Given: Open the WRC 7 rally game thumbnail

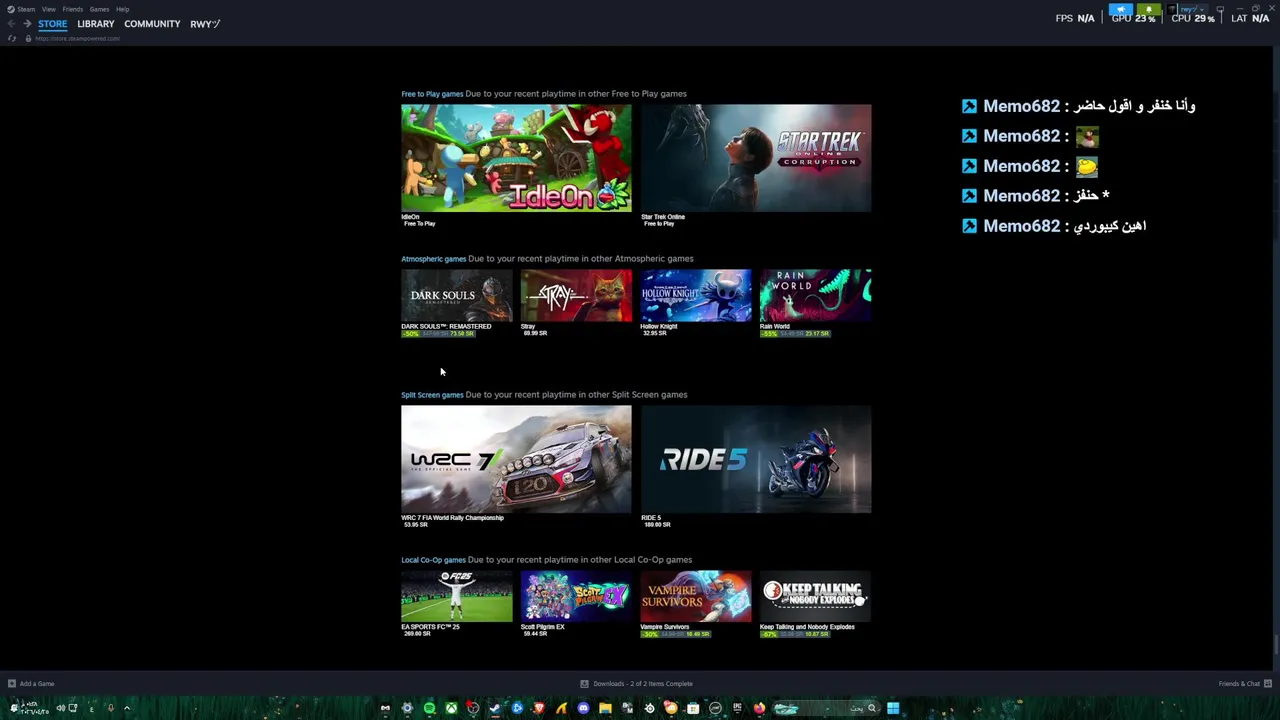Looking at the screenshot, I should (x=516, y=459).
